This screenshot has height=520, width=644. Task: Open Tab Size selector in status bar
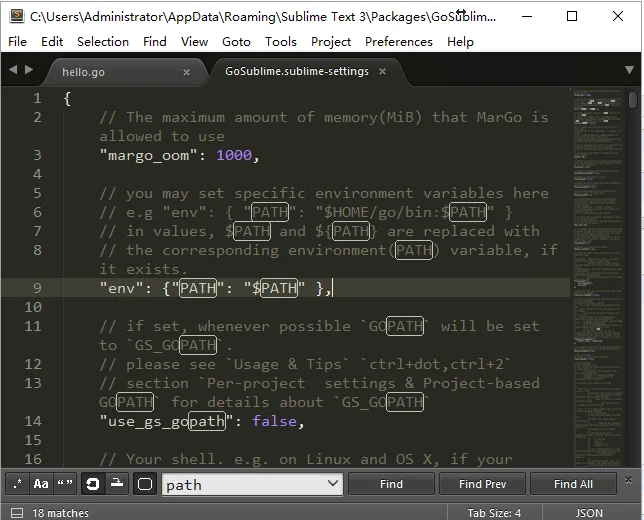point(494,513)
